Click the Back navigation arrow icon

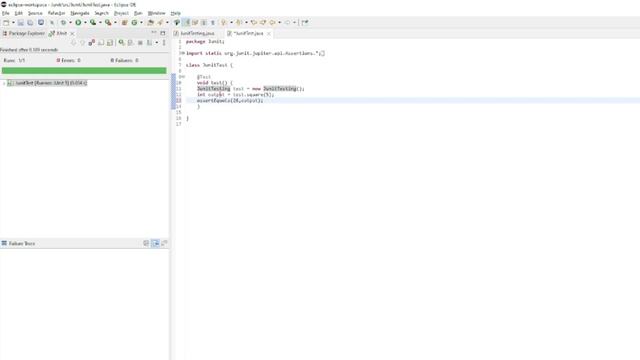[272, 22]
